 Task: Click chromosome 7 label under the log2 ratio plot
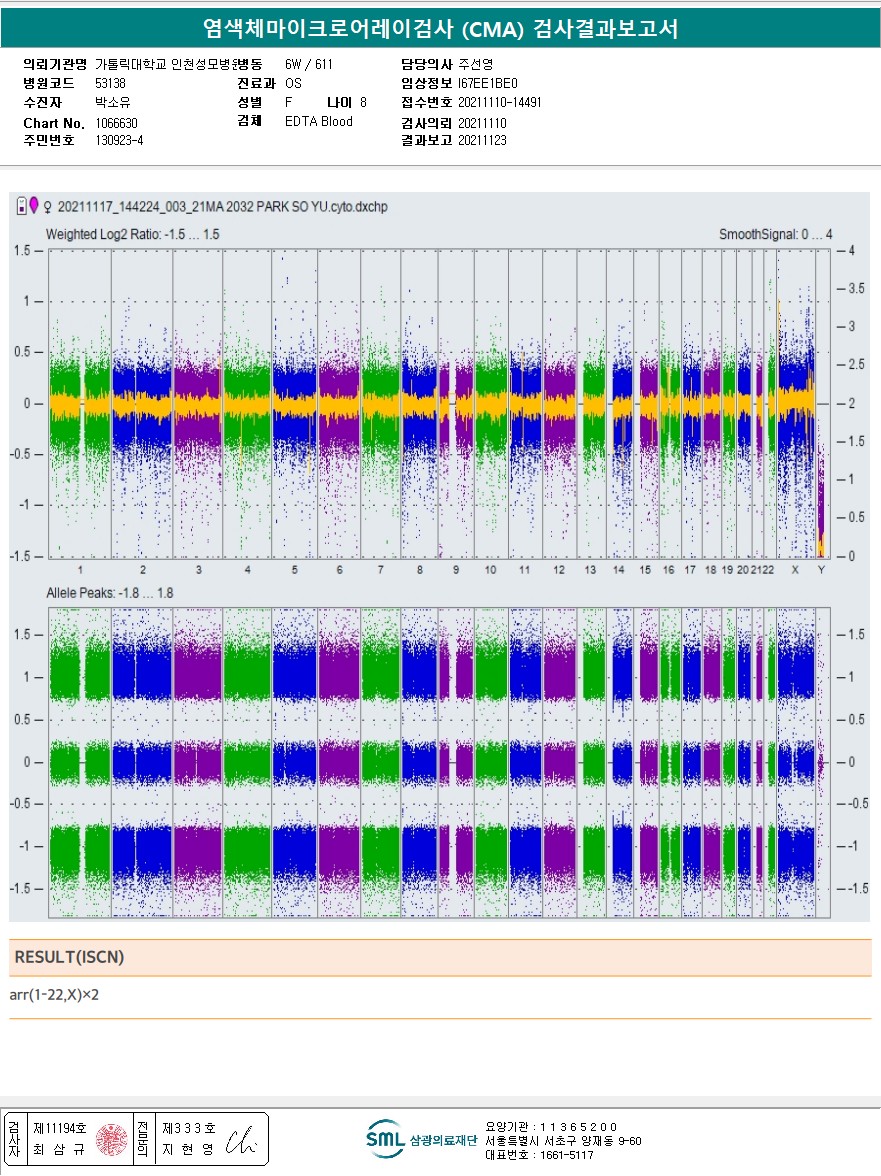click(x=380, y=570)
